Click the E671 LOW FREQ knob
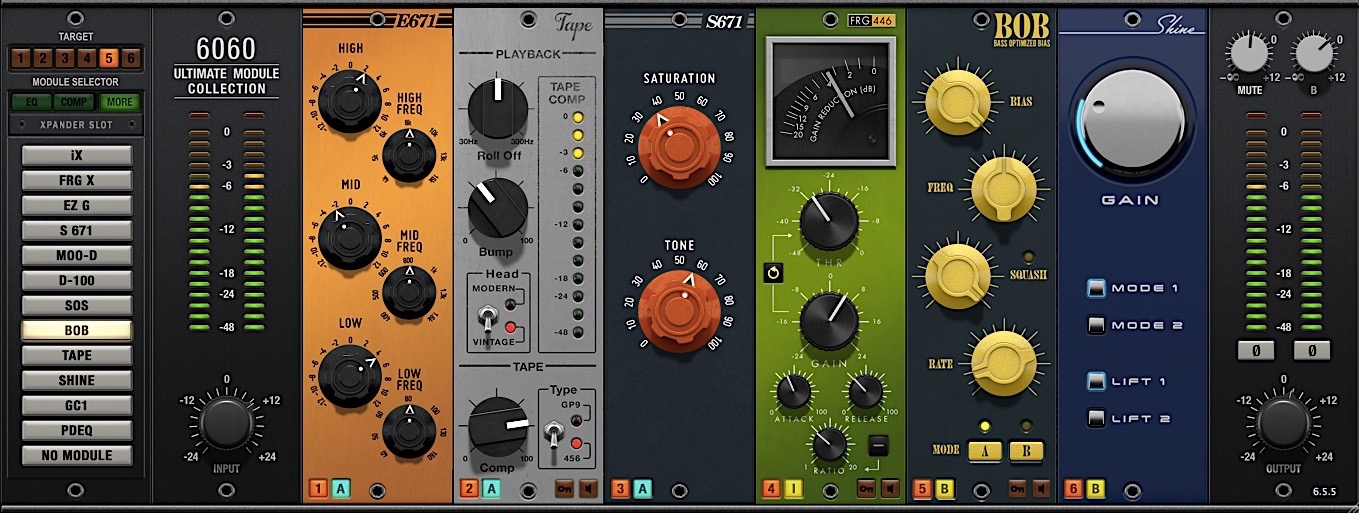The width and height of the screenshot is (1359, 513). click(409, 430)
